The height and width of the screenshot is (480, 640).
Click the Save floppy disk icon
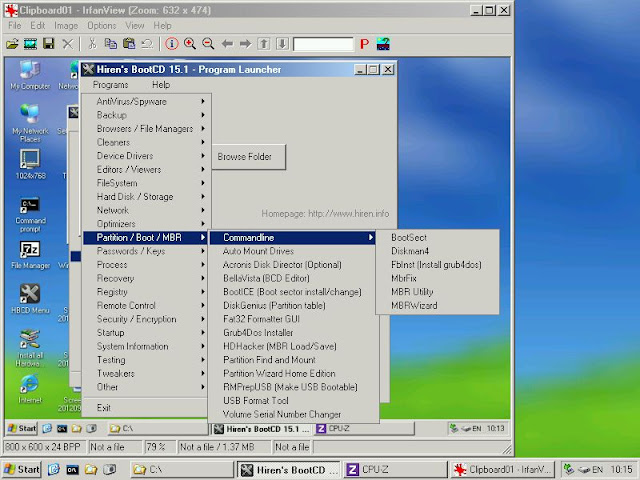(x=49, y=44)
